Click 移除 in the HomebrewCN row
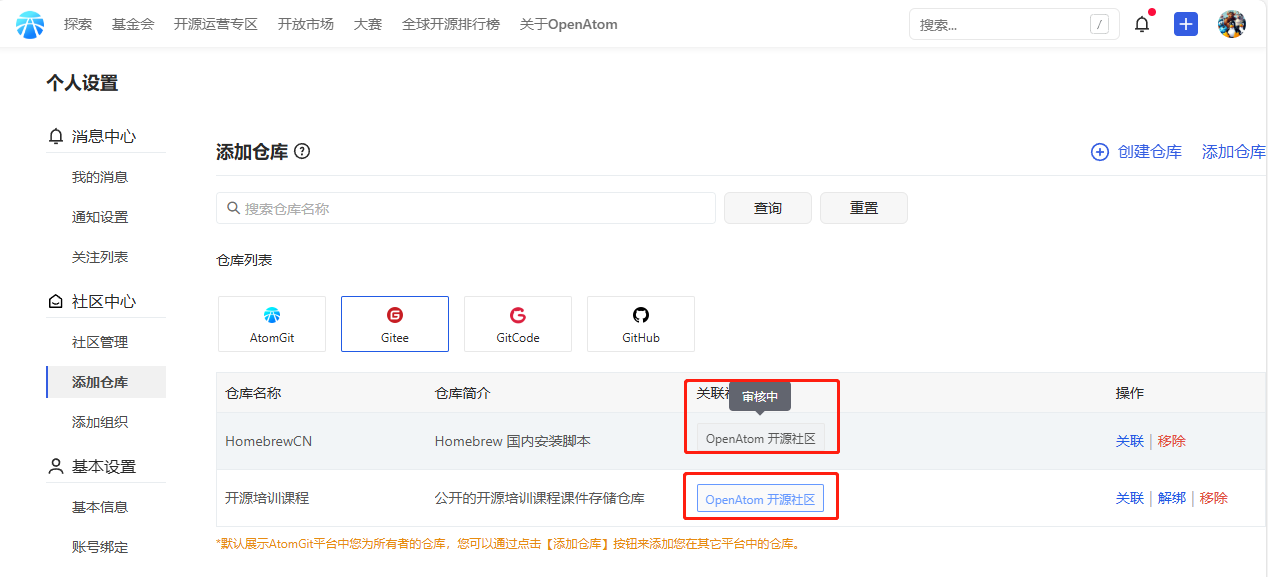 pyautogui.click(x=1172, y=441)
